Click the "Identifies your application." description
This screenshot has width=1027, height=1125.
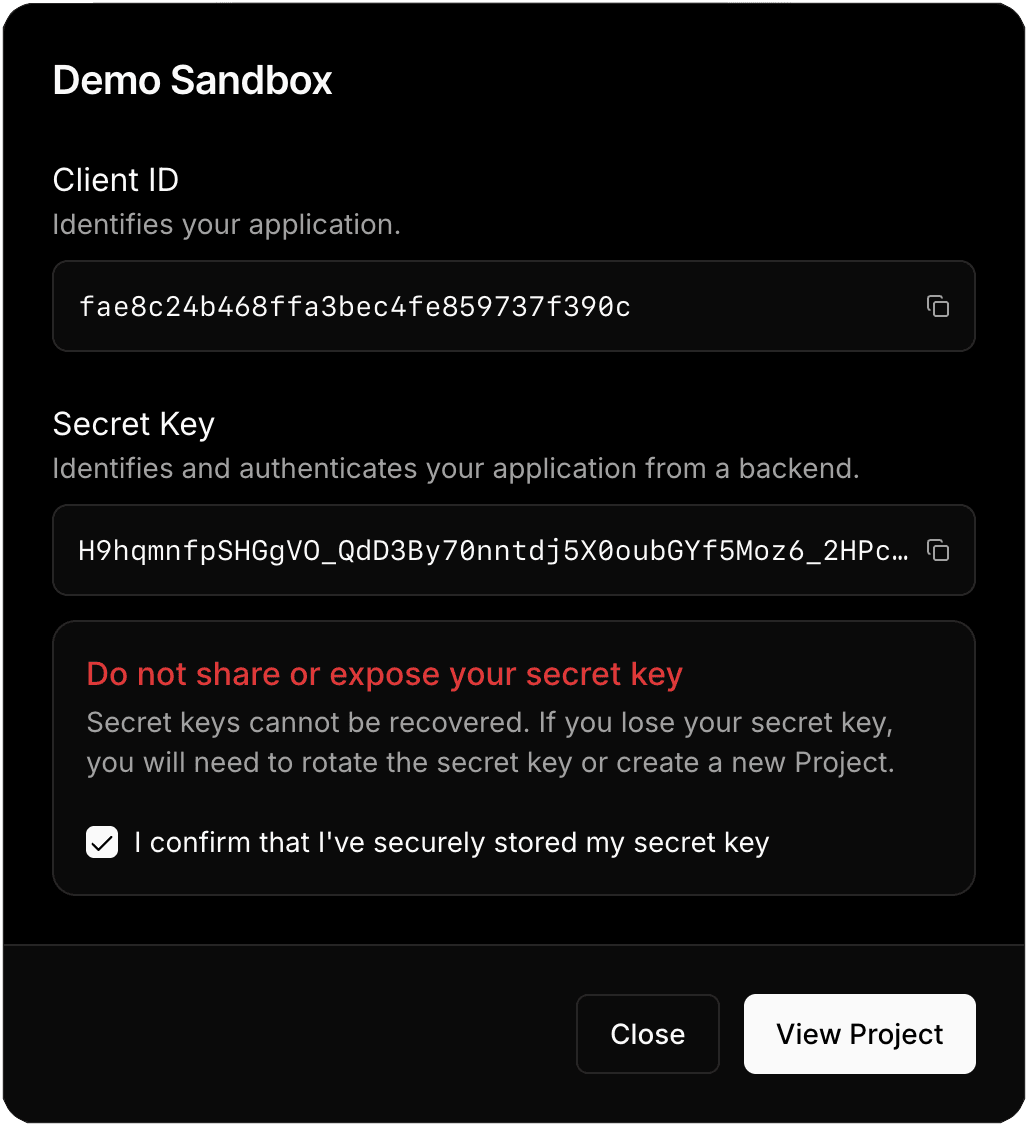pos(226,224)
